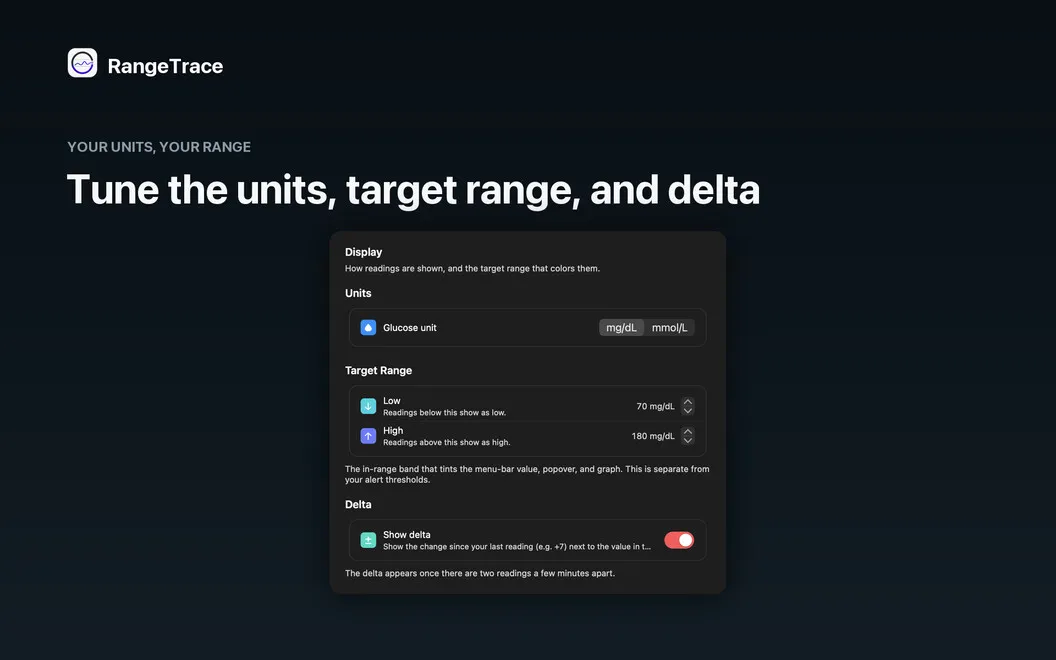The height and width of the screenshot is (660, 1056).
Task: Decrease the Low target with its down arrow
Action: coord(688,411)
